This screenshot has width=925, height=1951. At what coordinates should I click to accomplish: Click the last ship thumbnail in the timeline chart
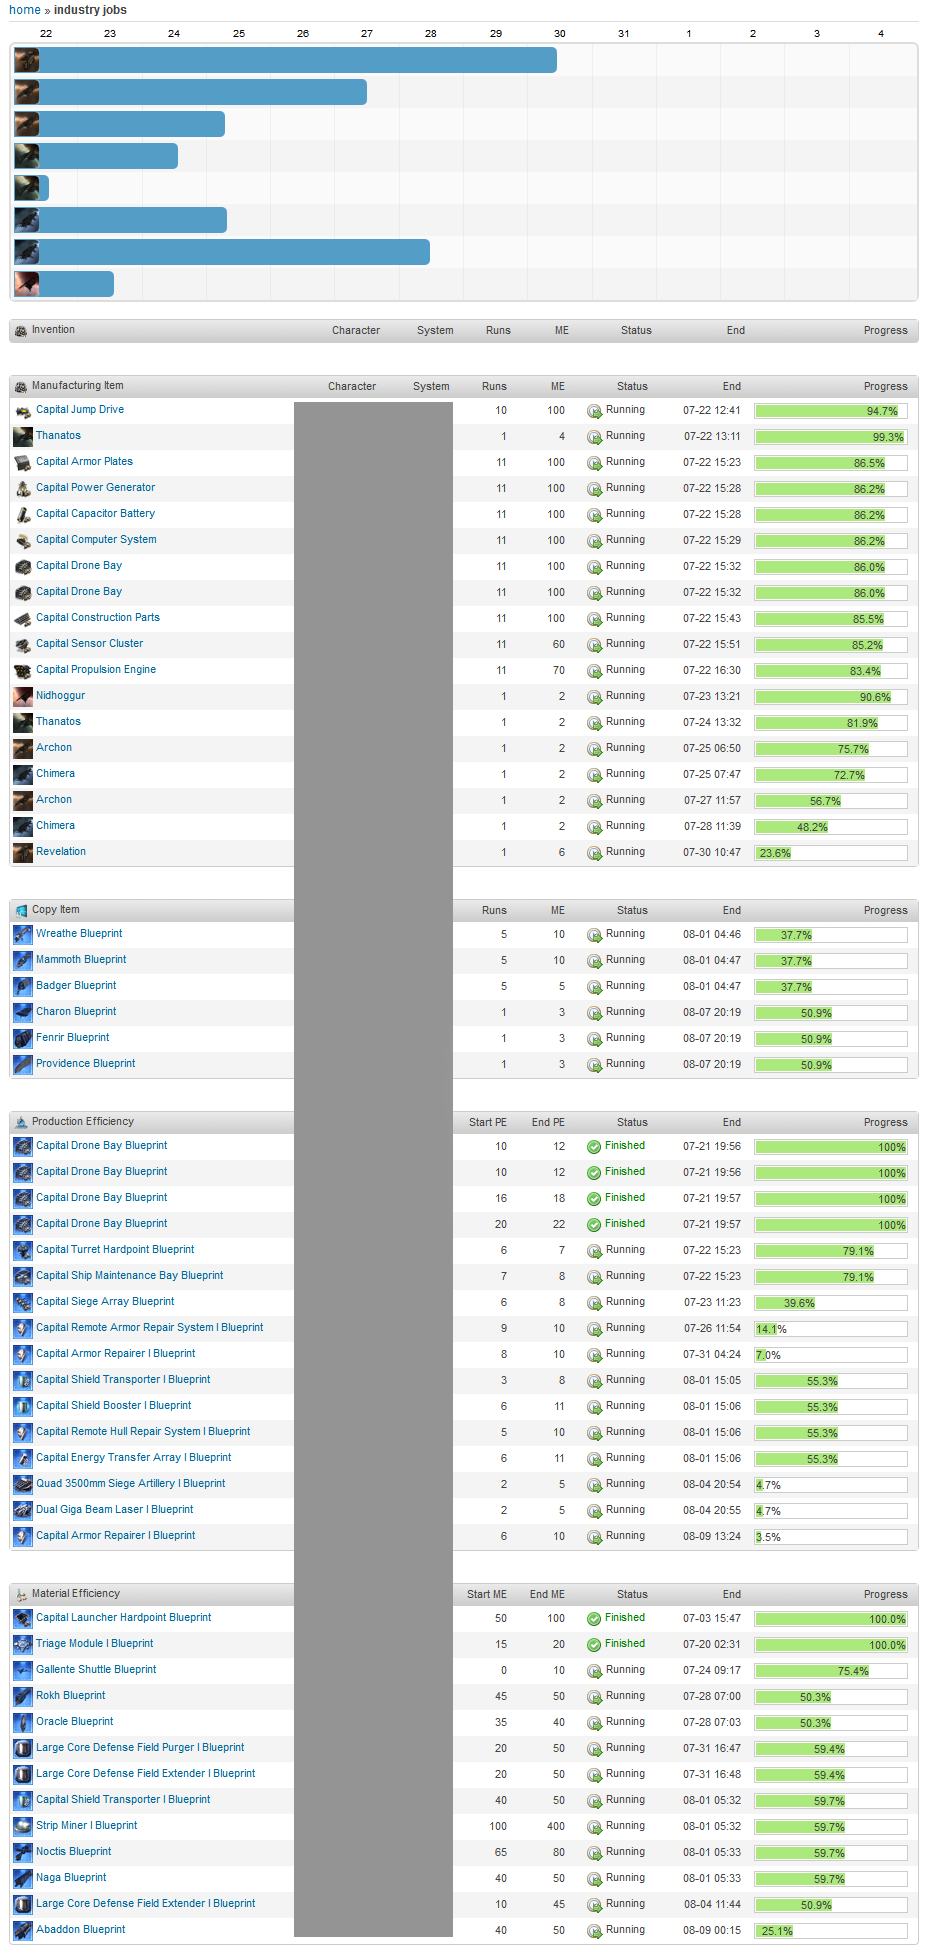27,284
